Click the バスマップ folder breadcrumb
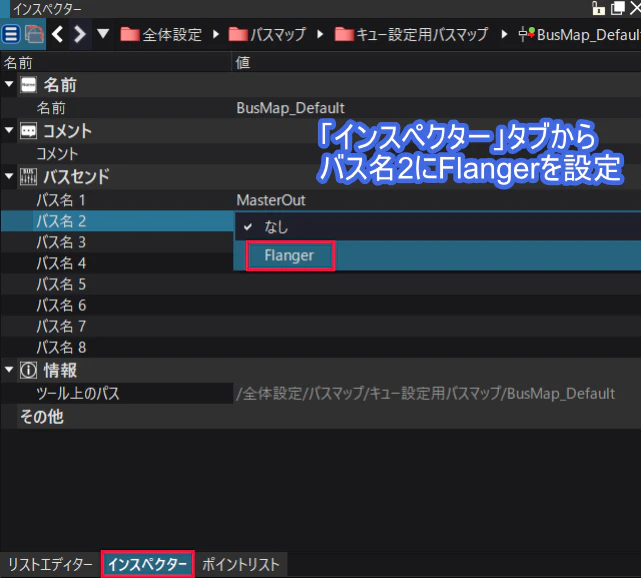 click(267, 34)
